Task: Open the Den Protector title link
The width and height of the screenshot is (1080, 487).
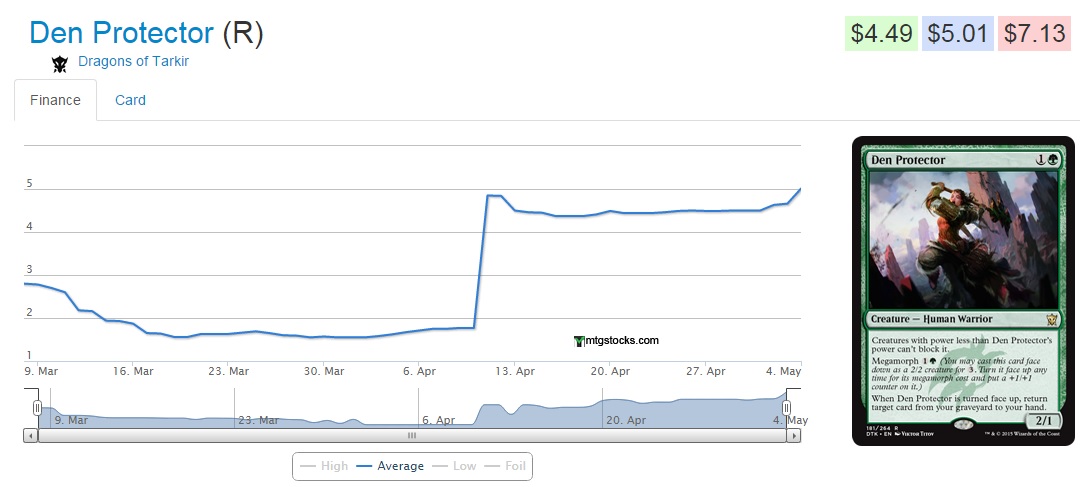Action: coord(121,32)
